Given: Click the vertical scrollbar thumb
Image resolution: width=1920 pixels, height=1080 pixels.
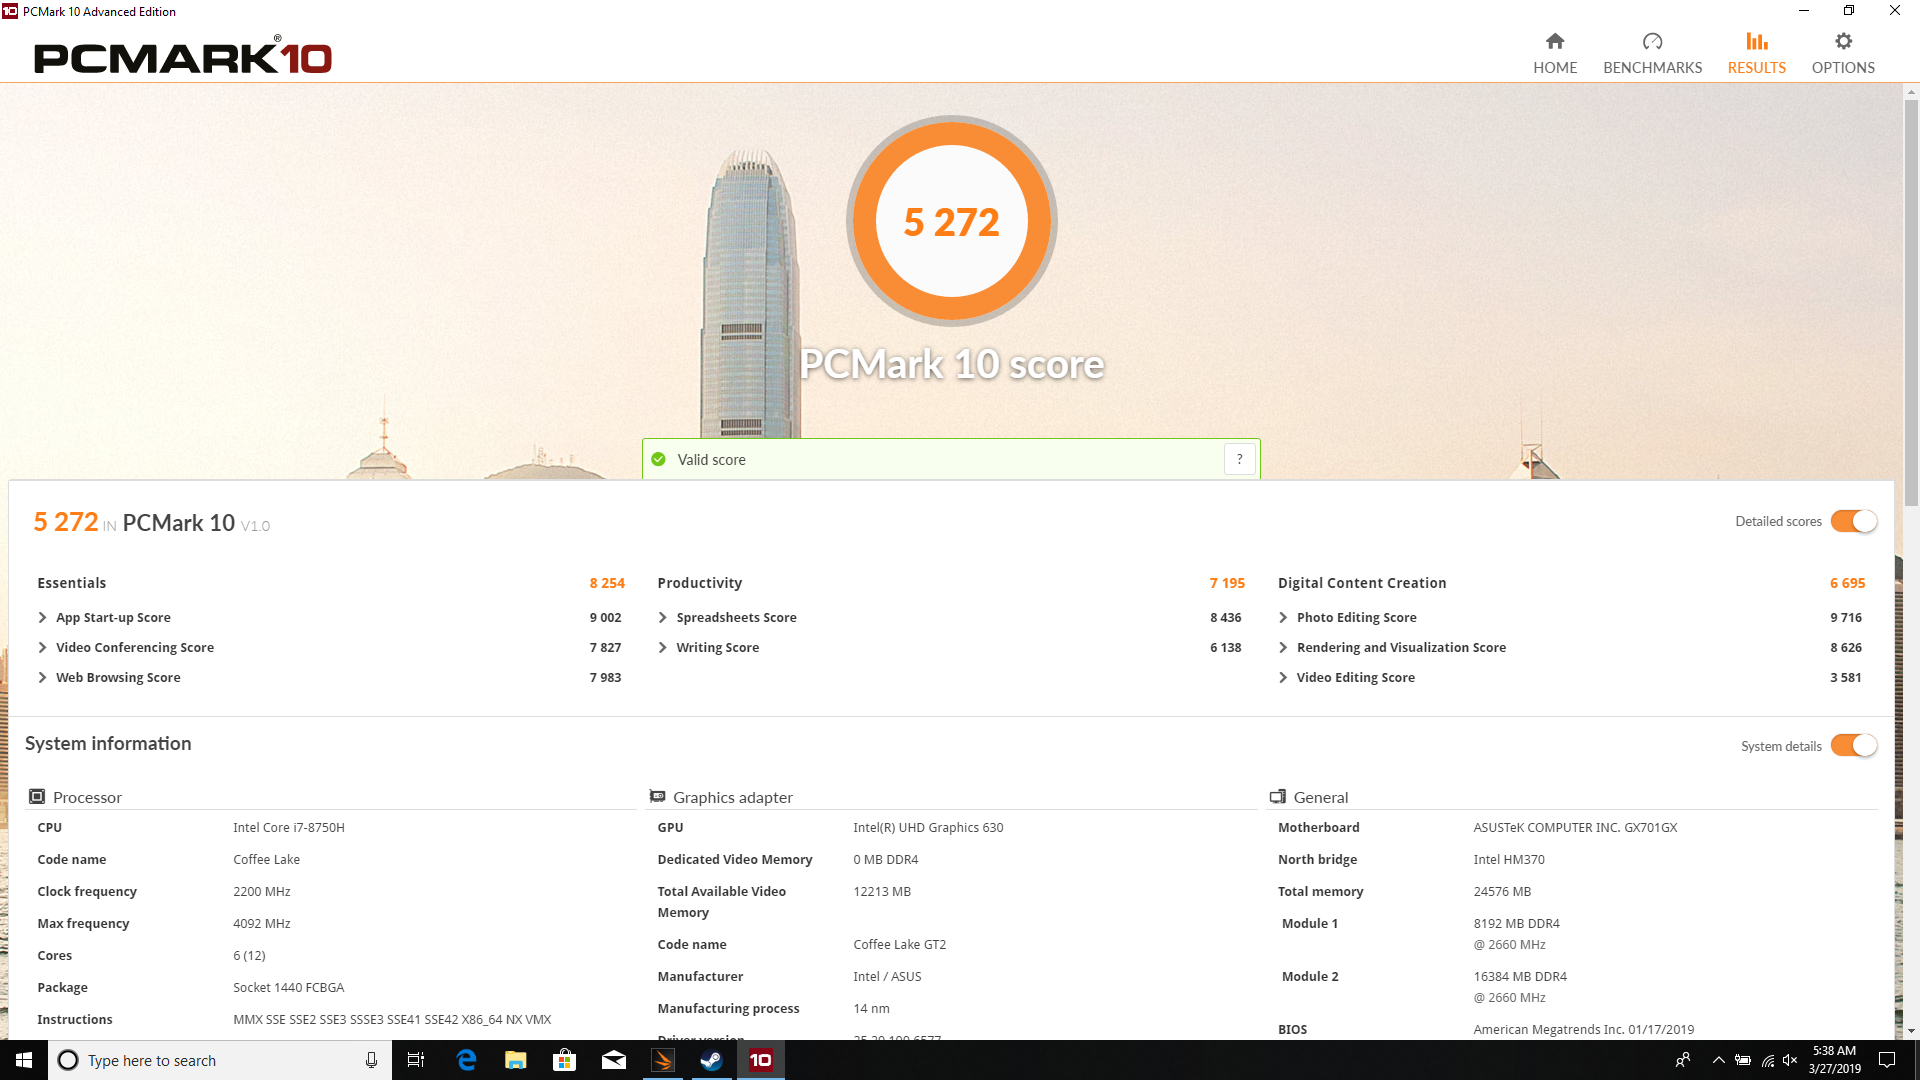Looking at the screenshot, I should pyautogui.click(x=1911, y=300).
